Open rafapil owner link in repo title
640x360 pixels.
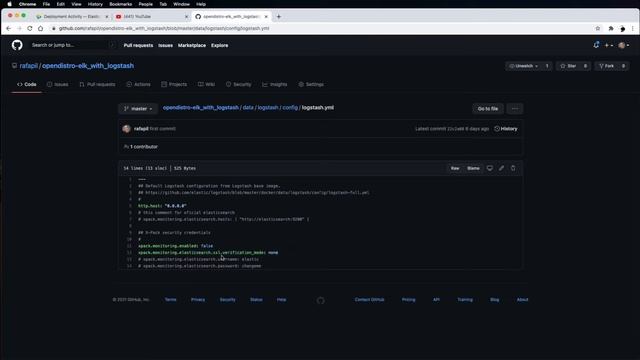point(28,66)
